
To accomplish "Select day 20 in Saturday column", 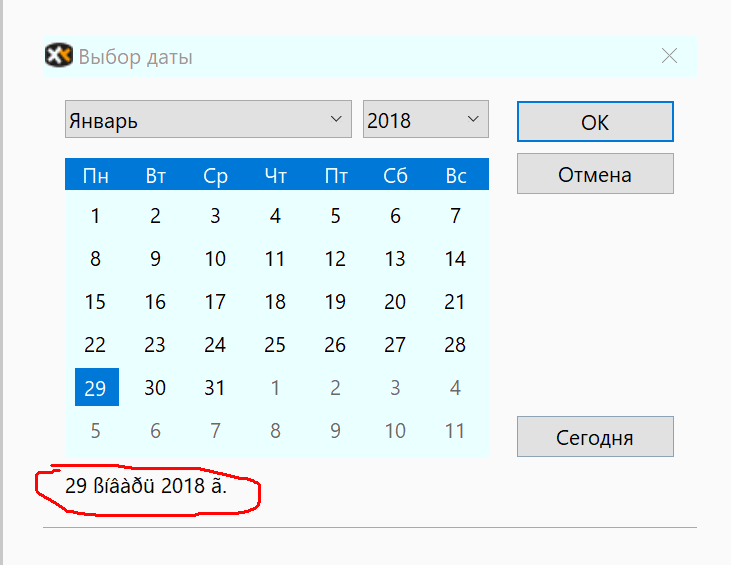I will 395,302.
